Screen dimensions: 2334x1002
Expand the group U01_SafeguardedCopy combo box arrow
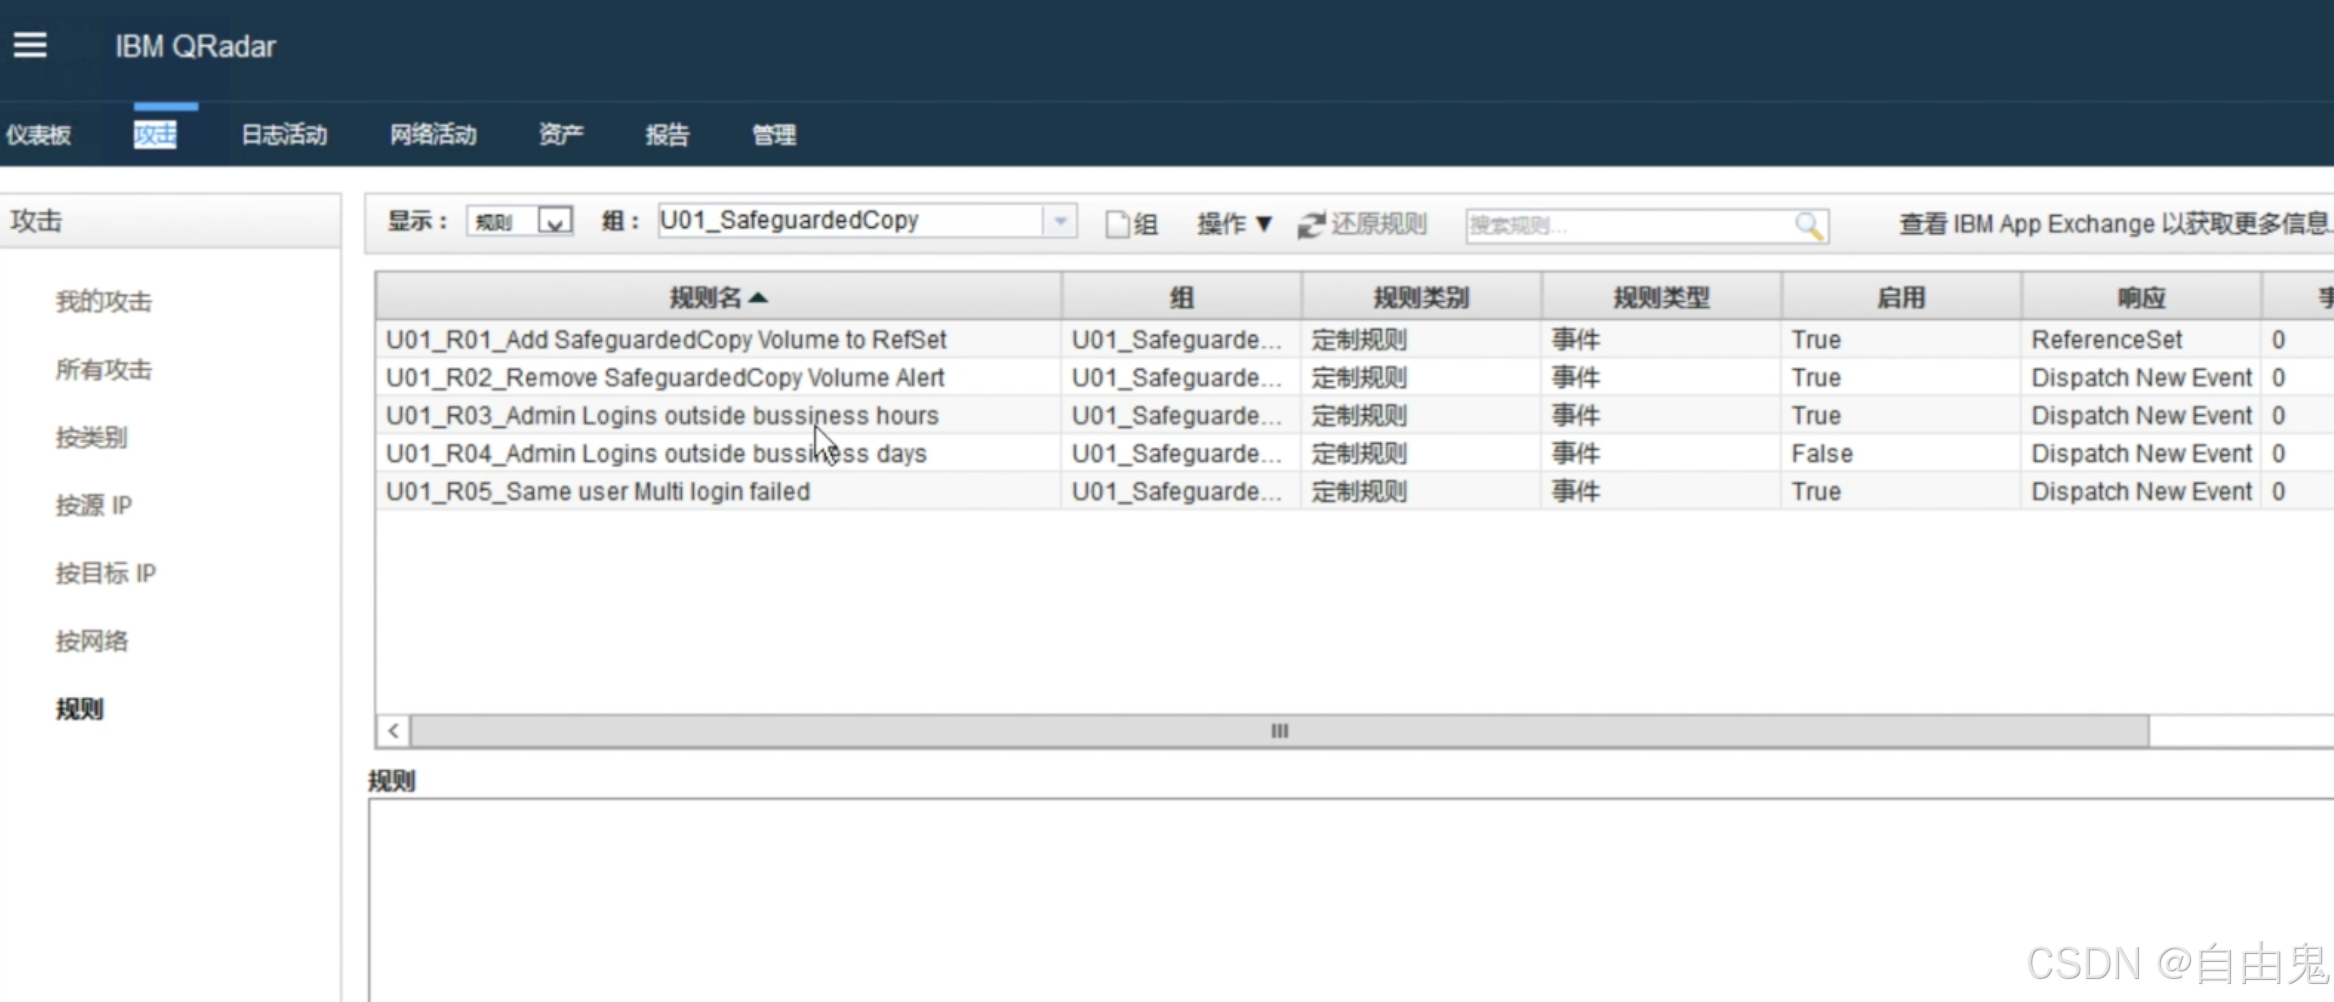tap(1060, 221)
